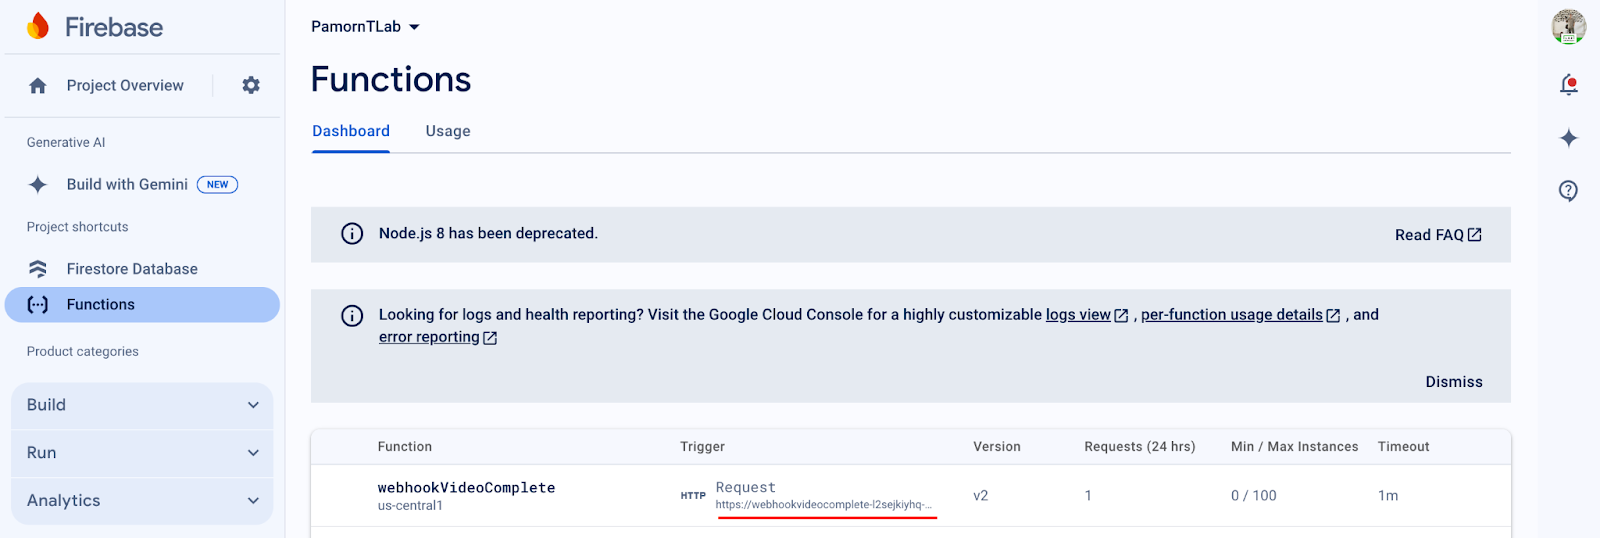The image size is (1600, 538).
Task: Click the HTTP trigger badge
Action: click(693, 496)
